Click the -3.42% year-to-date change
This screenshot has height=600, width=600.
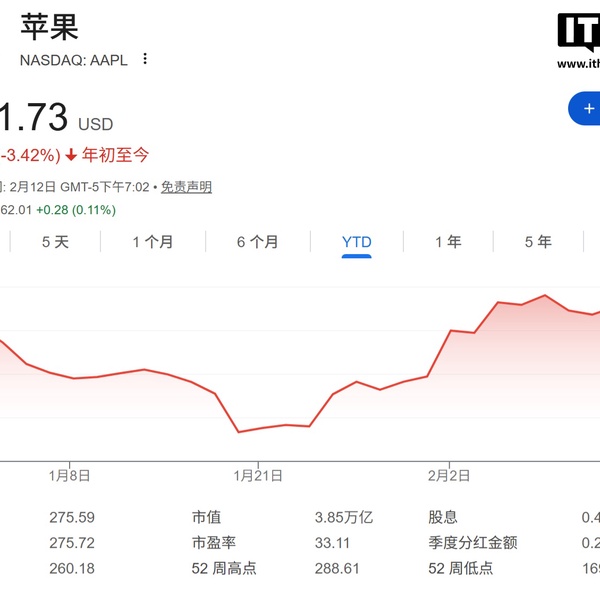coord(30,156)
